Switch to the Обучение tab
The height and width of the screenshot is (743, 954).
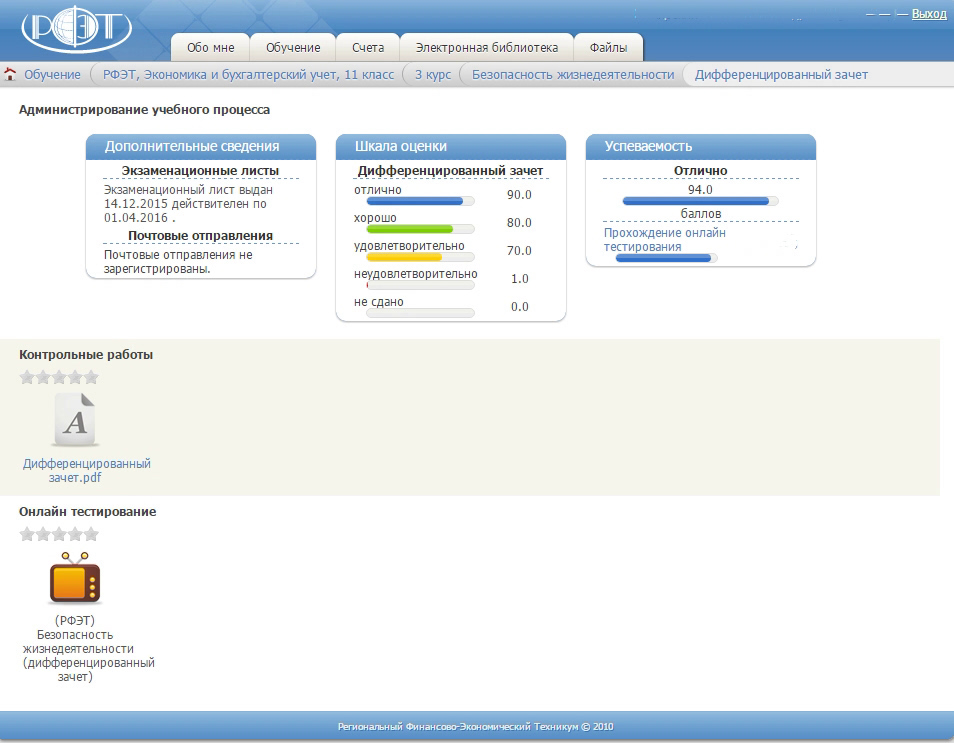pyautogui.click(x=293, y=47)
